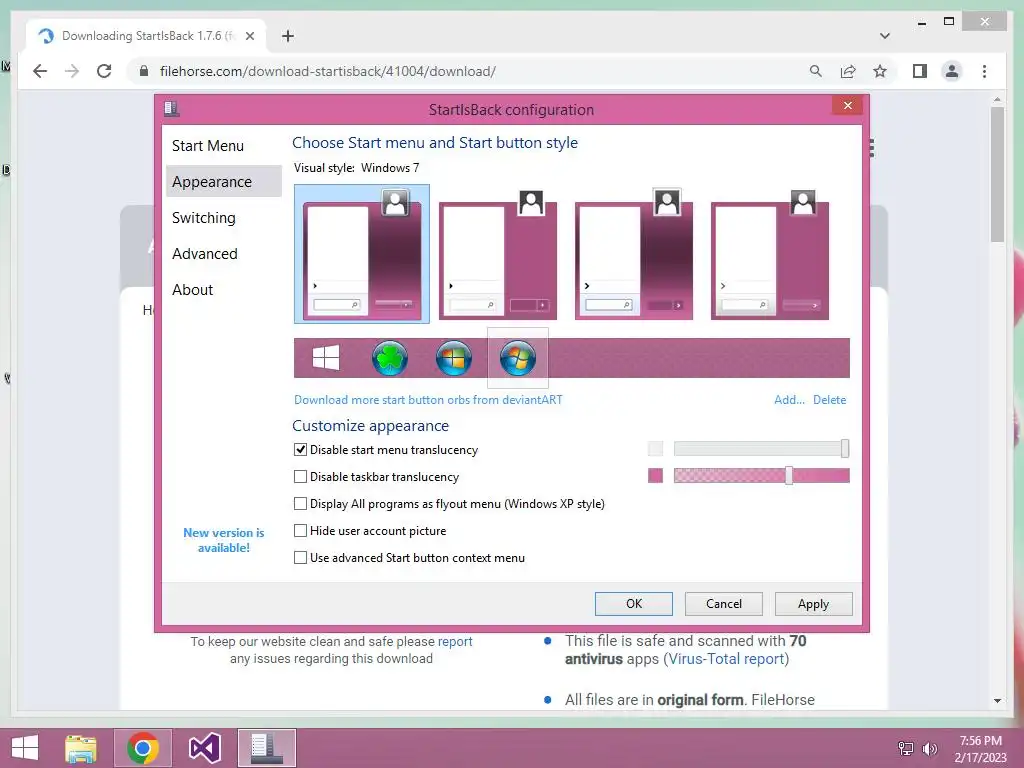Open File Explorer from the taskbar
The image size is (1024, 768).
click(81, 748)
